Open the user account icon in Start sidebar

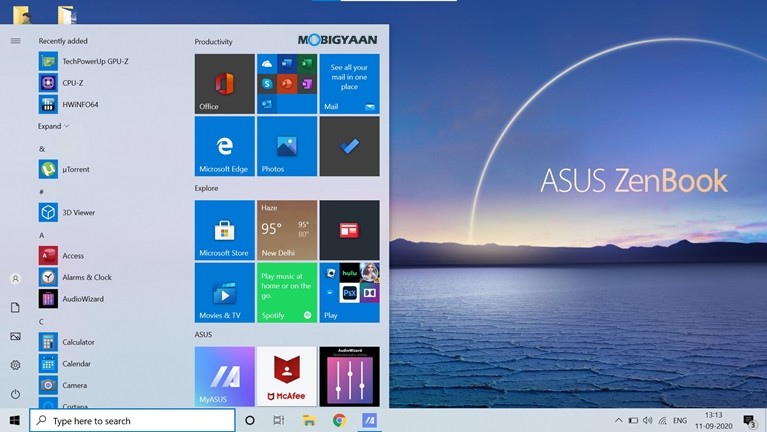[15, 278]
